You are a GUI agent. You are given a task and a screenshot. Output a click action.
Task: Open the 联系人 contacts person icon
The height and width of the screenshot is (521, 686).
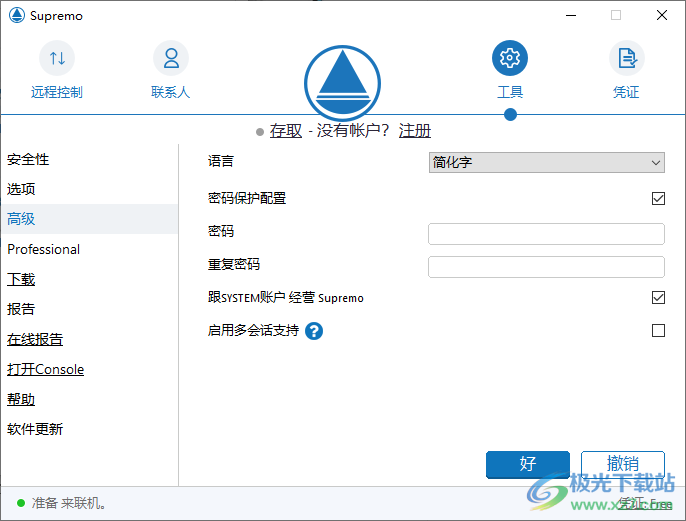pos(171,58)
